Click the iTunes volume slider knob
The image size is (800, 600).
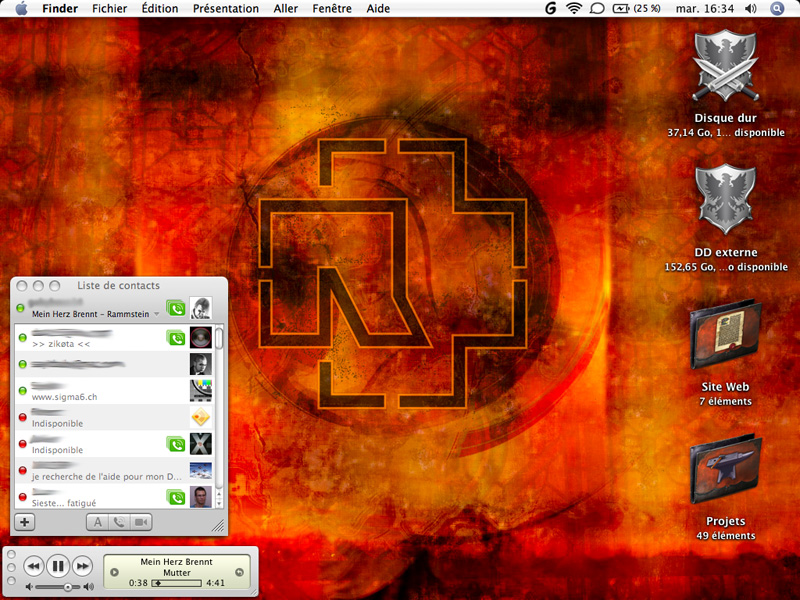point(67,588)
